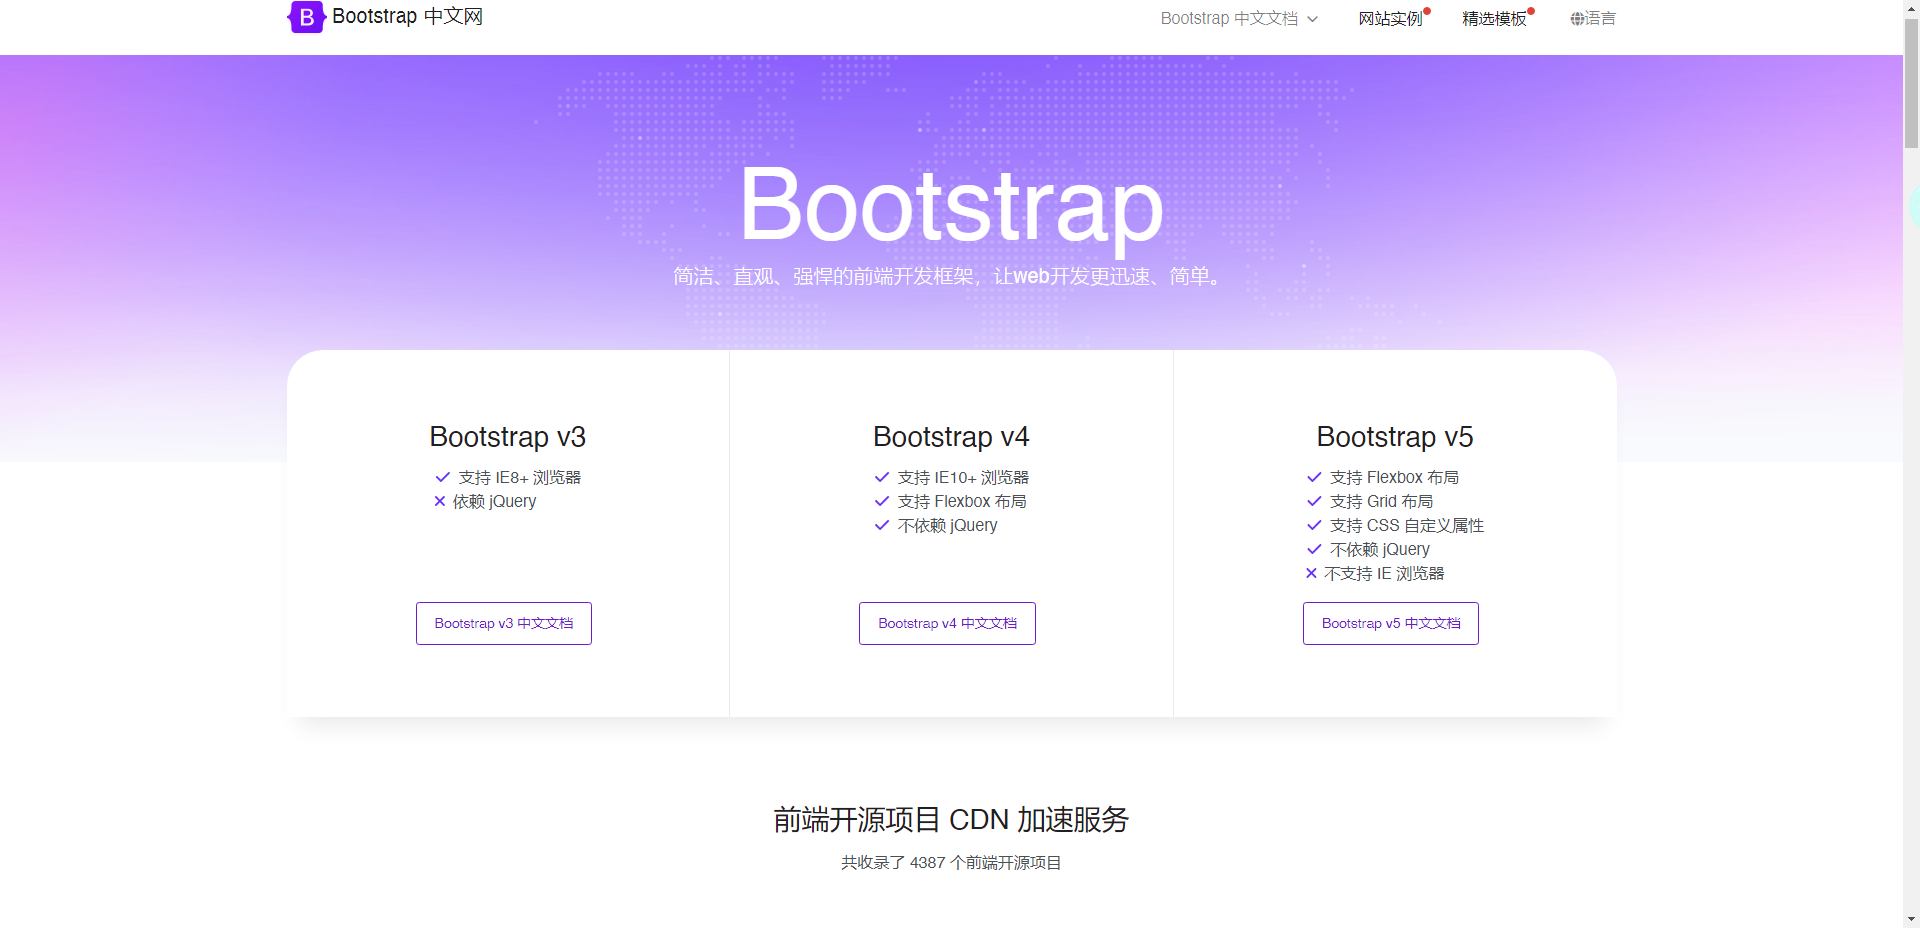Open the Bootstrap 中文网 home link
The height and width of the screenshot is (928, 1920).
(x=386, y=17)
